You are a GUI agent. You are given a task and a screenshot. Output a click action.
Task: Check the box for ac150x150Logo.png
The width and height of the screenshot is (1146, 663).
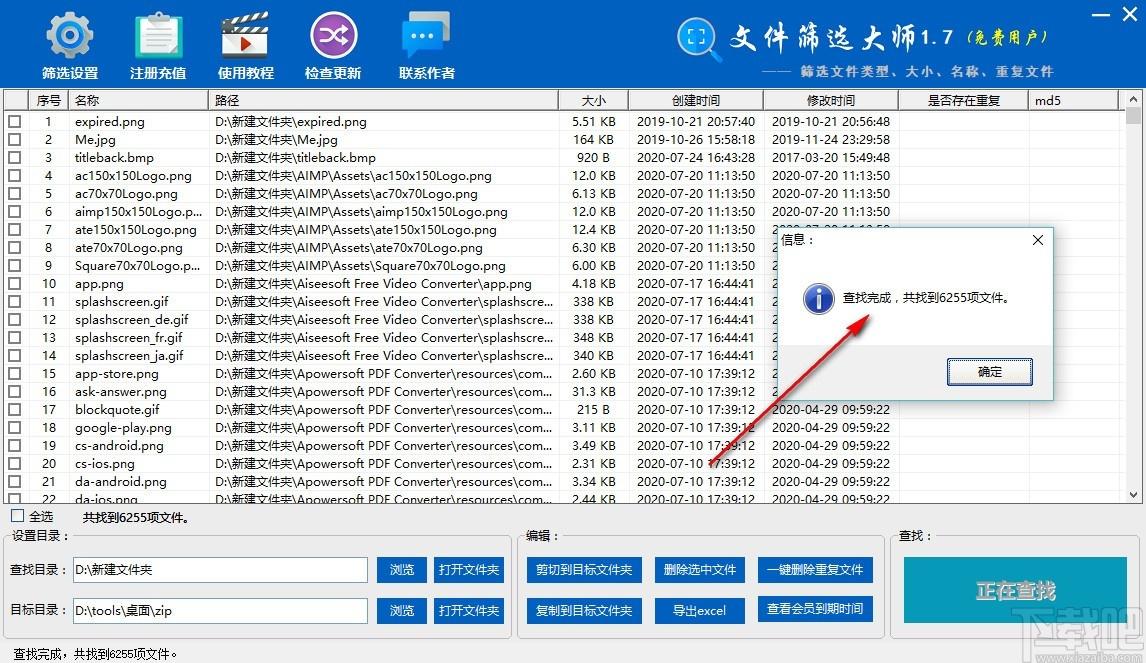(x=15, y=175)
